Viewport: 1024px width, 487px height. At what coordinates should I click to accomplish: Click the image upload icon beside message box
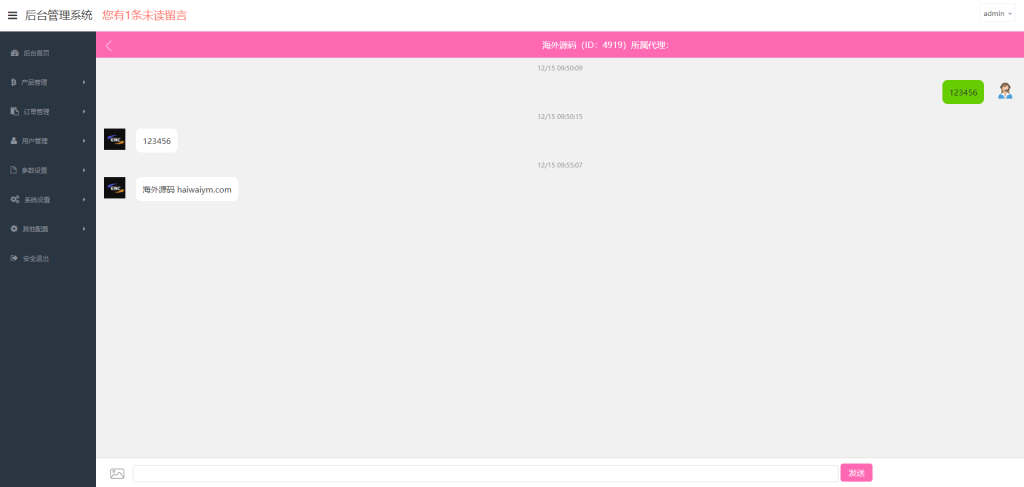coord(117,473)
